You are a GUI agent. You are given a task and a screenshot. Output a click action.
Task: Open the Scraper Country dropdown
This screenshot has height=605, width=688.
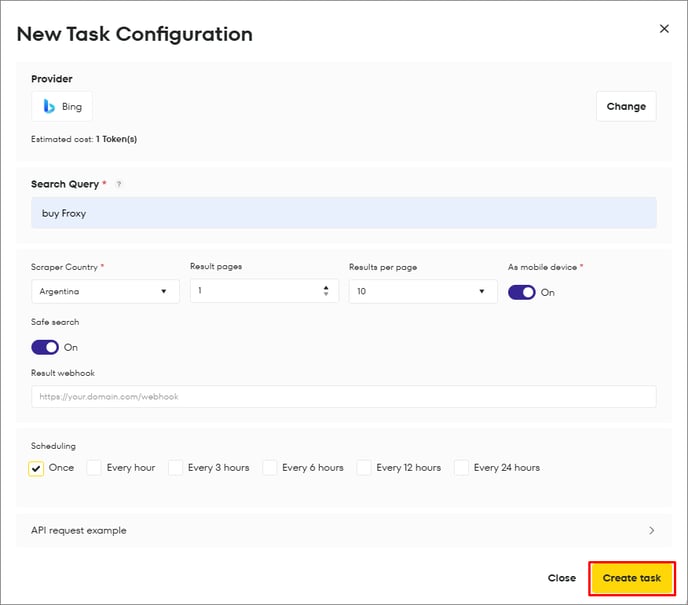[105, 291]
